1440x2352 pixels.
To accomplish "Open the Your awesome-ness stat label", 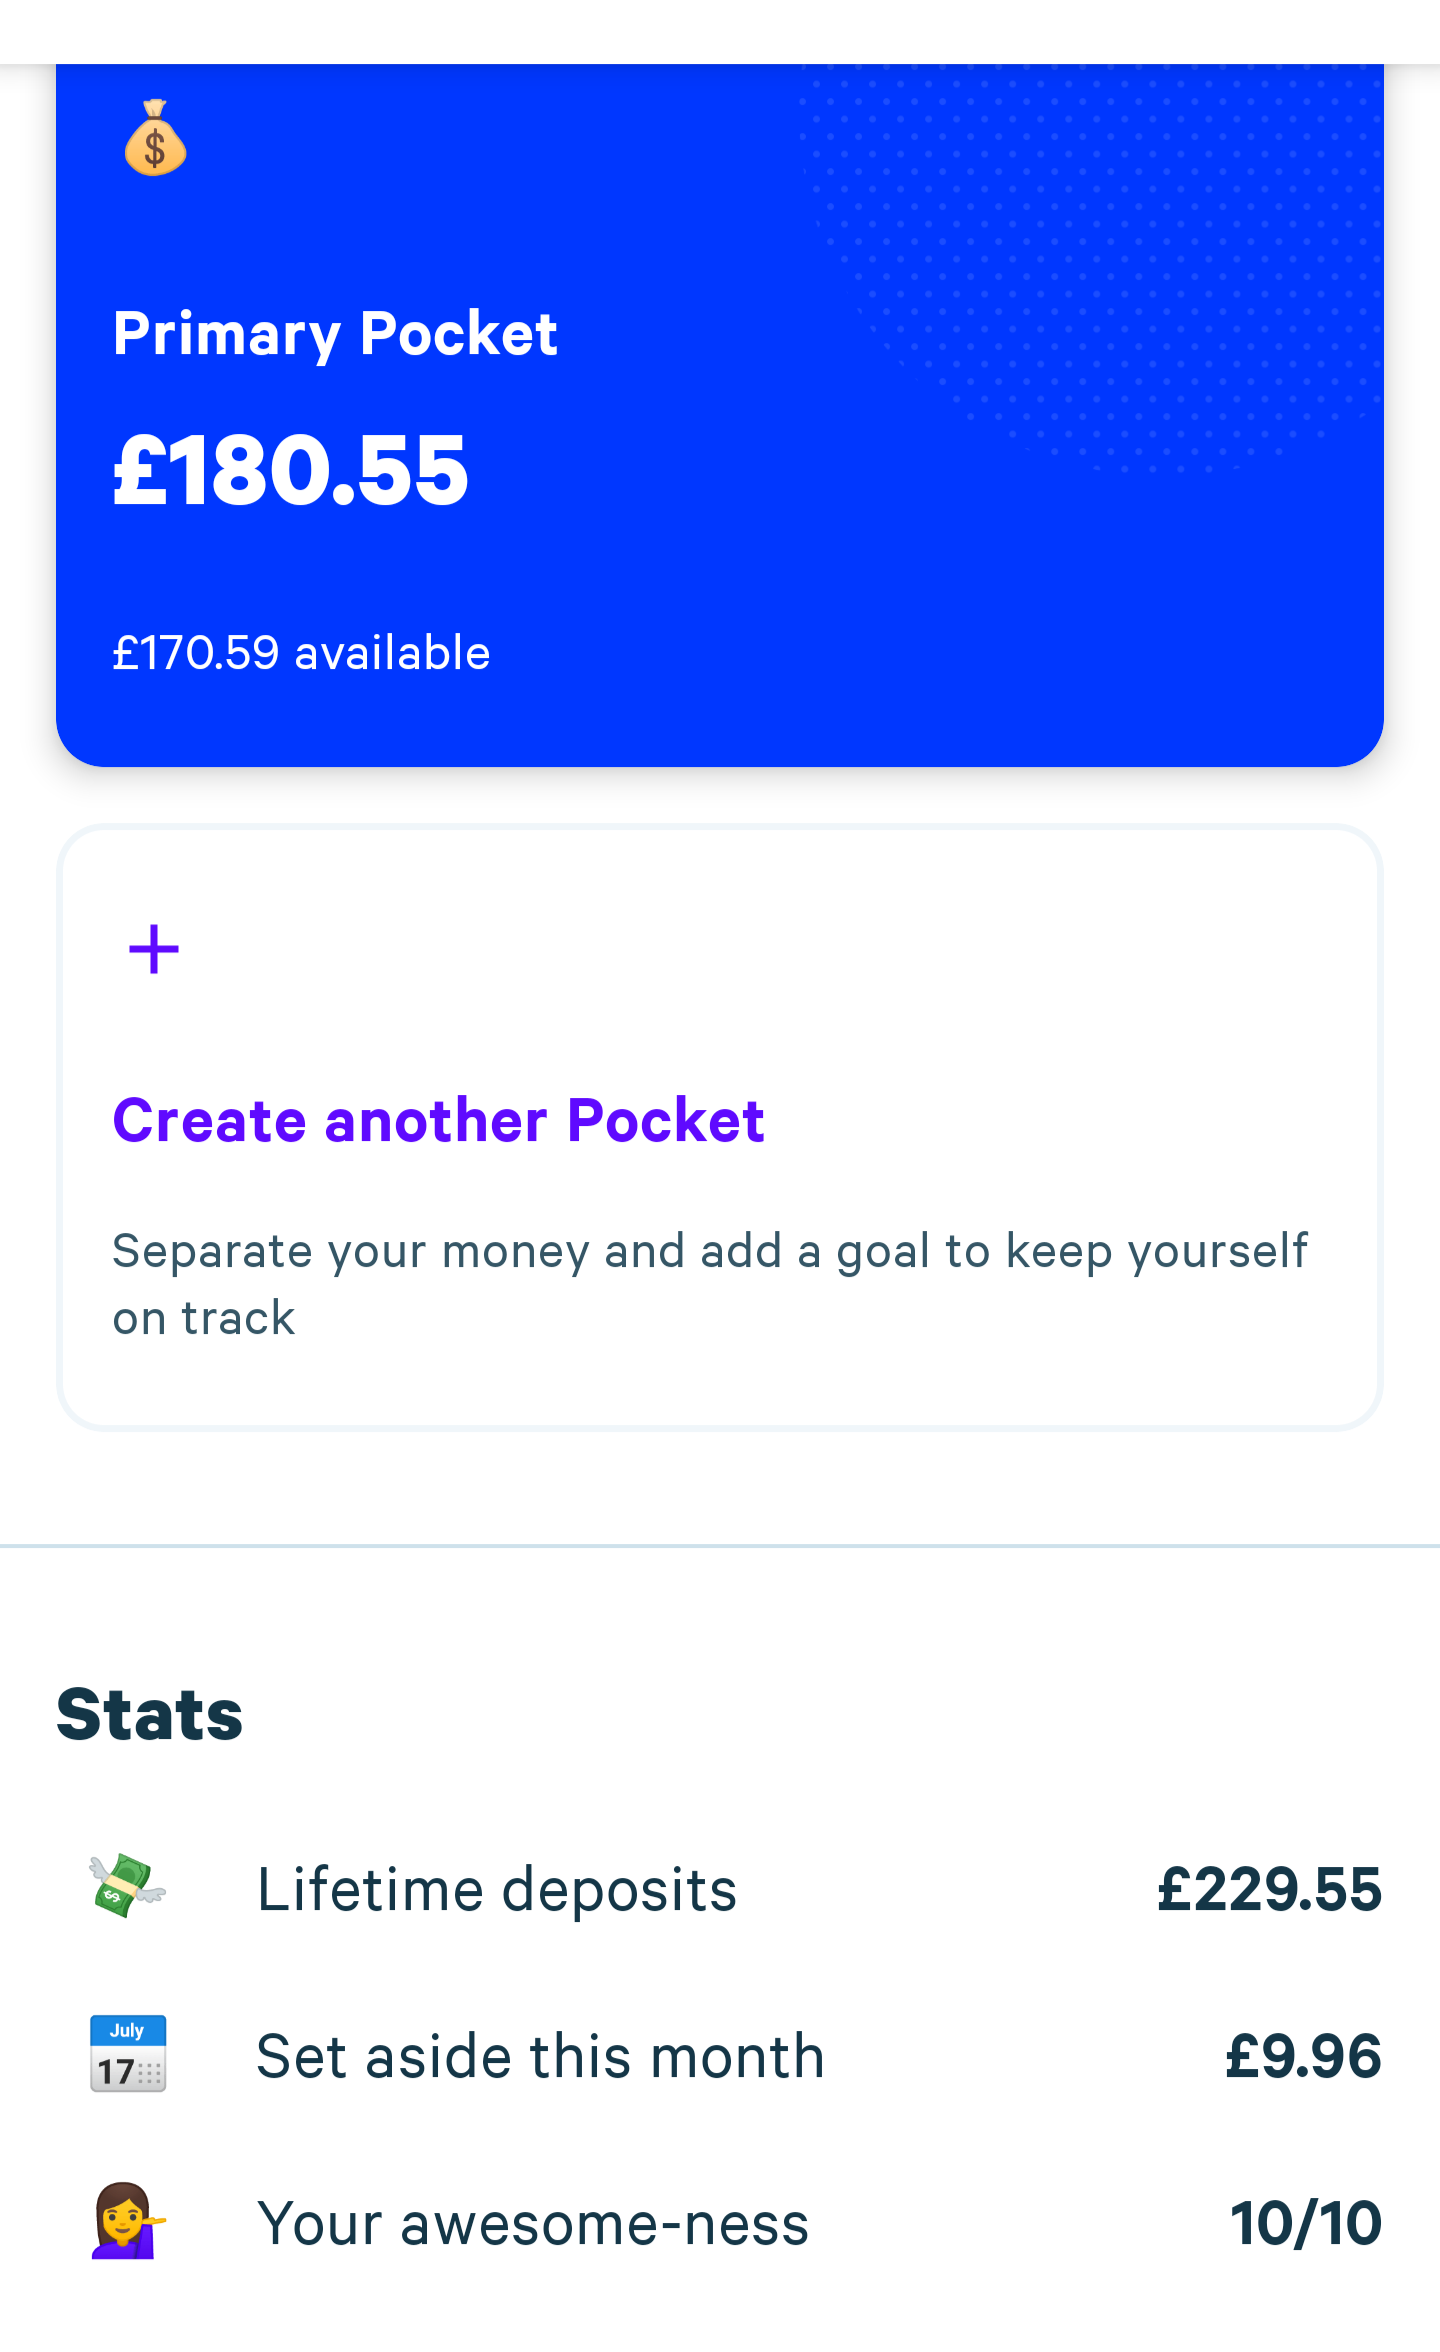I will pos(532,2223).
